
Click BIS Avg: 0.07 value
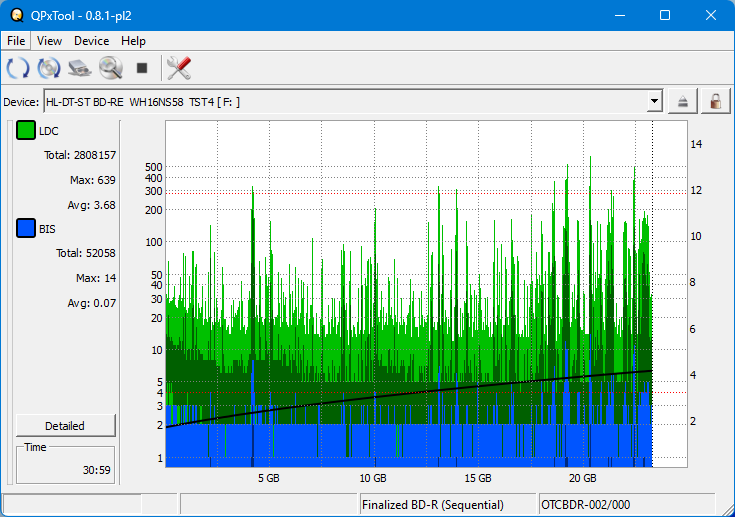tap(91, 303)
